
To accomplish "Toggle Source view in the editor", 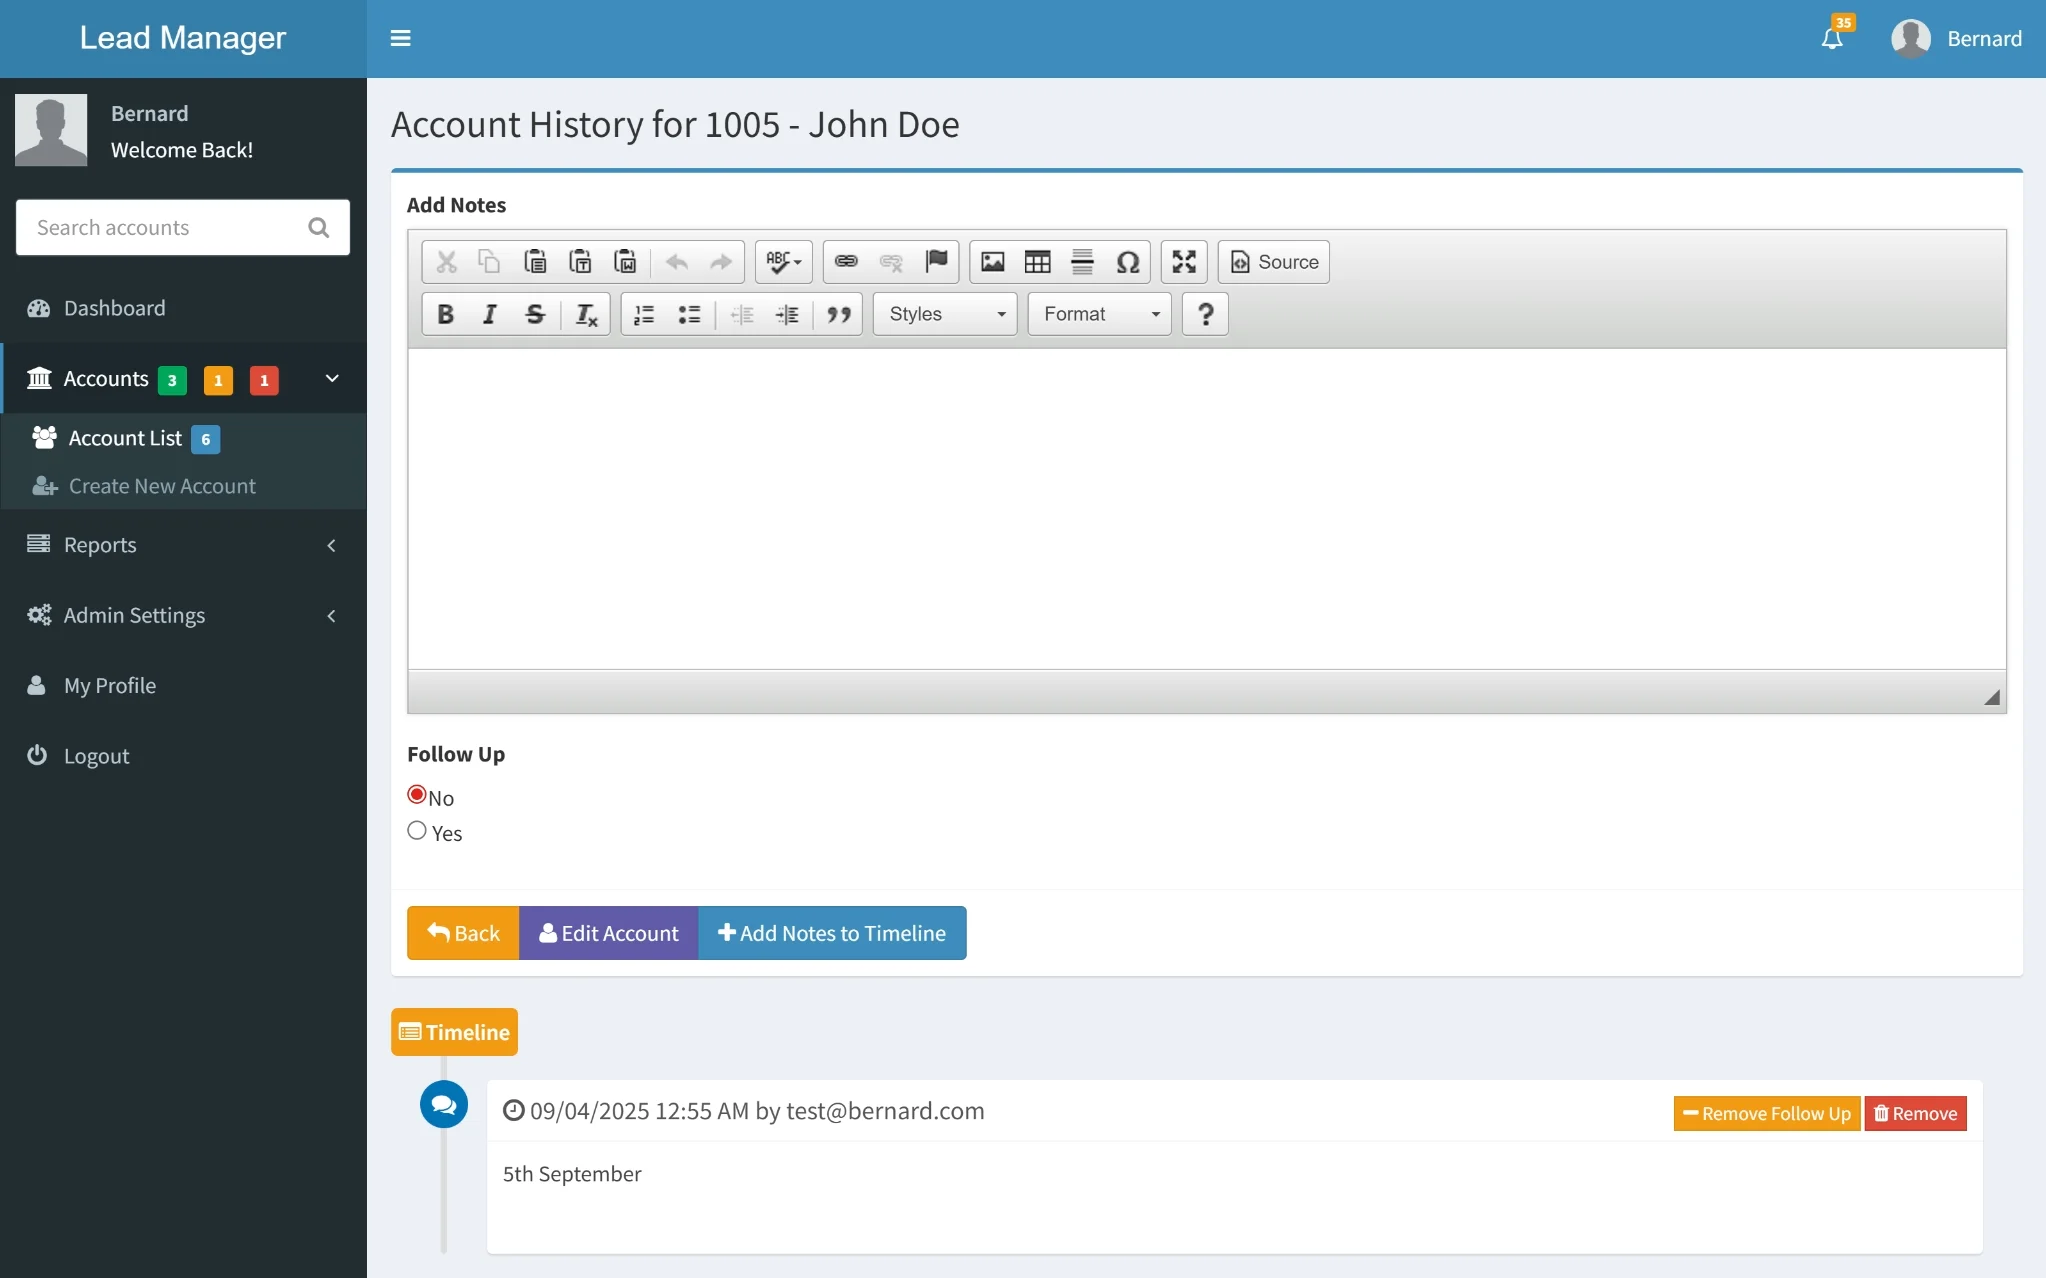I will 1274,262.
